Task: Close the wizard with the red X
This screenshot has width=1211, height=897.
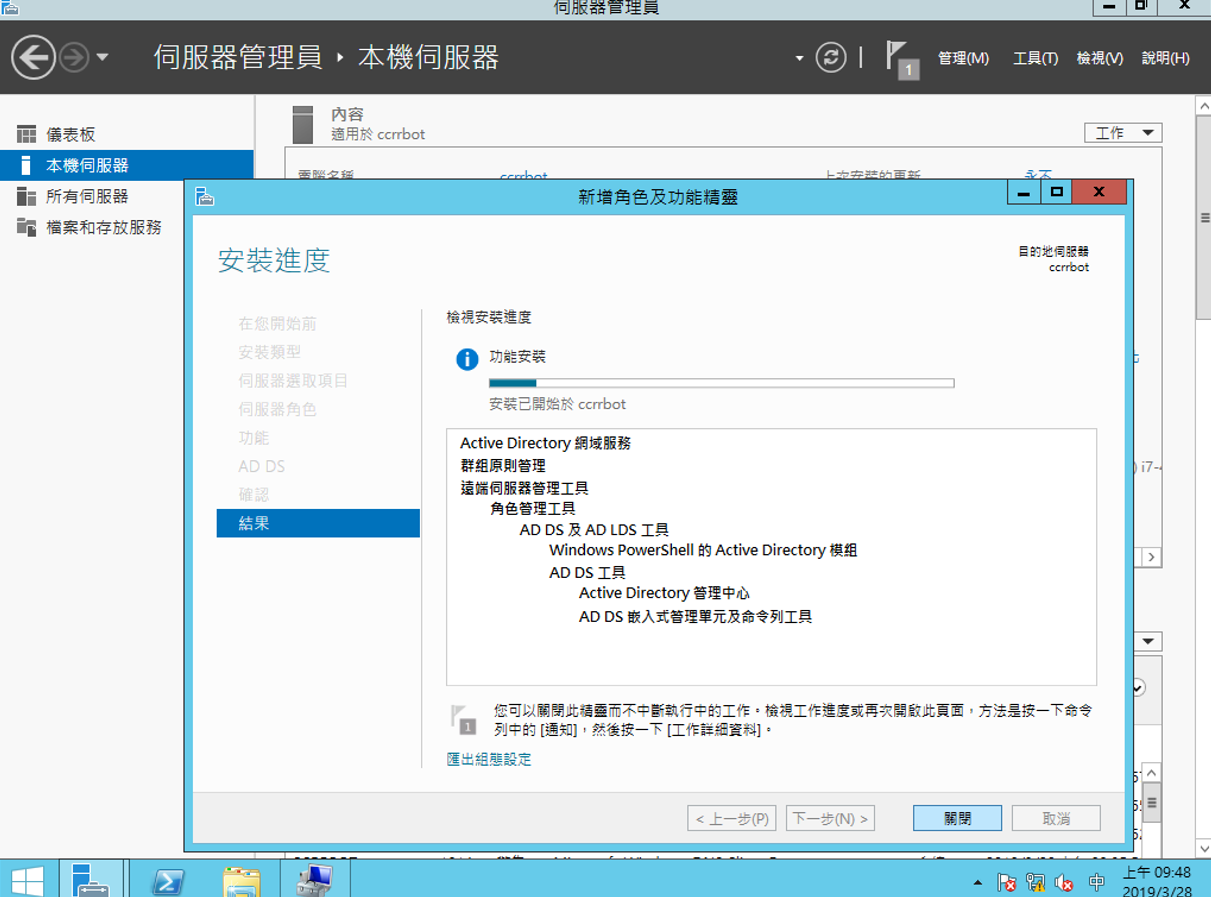Action: coord(1099,192)
